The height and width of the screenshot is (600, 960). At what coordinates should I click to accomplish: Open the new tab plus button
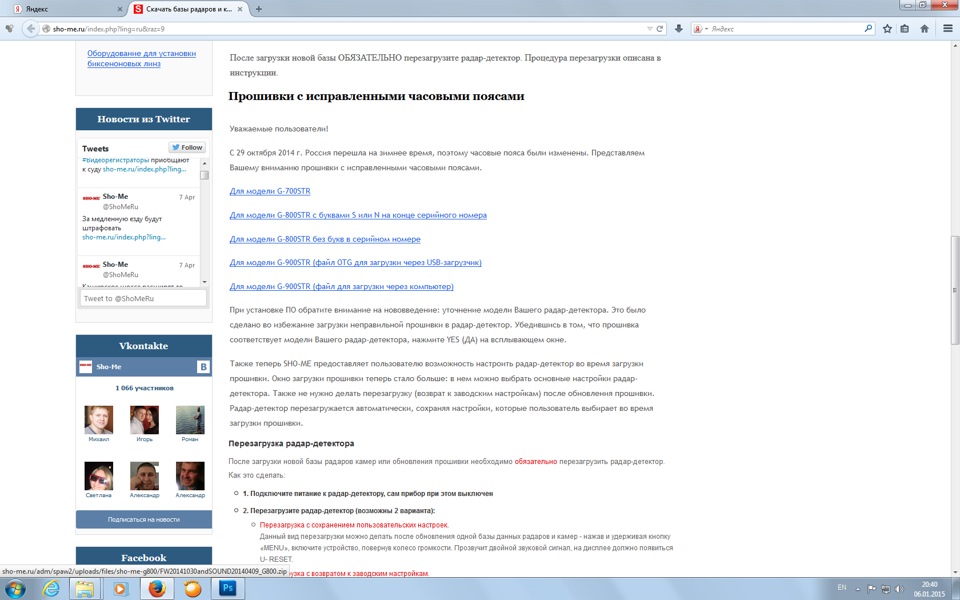pyautogui.click(x=258, y=9)
